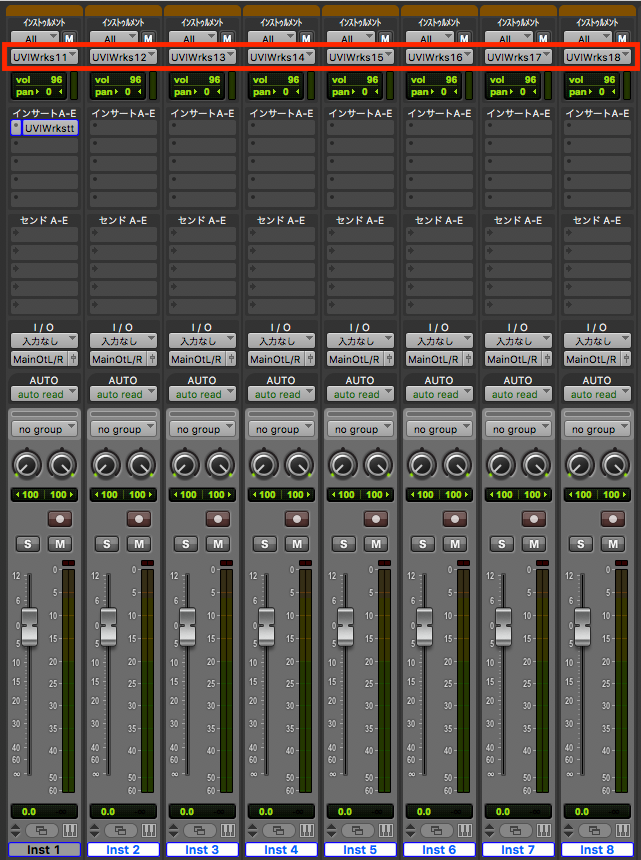Mute the Inst 5 track
This screenshot has width=641, height=860.
376,544
